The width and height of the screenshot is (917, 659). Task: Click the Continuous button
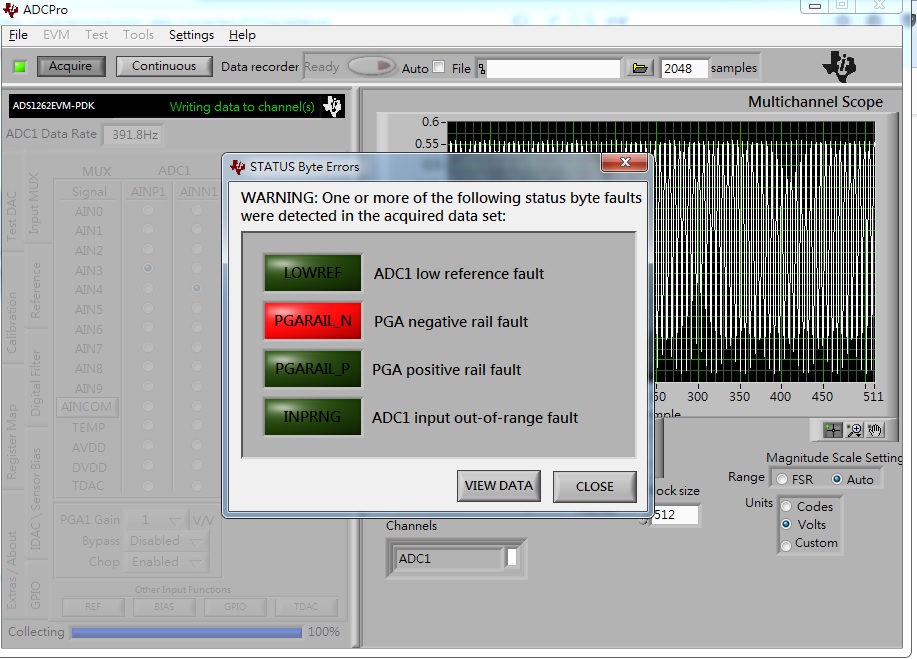click(x=164, y=66)
